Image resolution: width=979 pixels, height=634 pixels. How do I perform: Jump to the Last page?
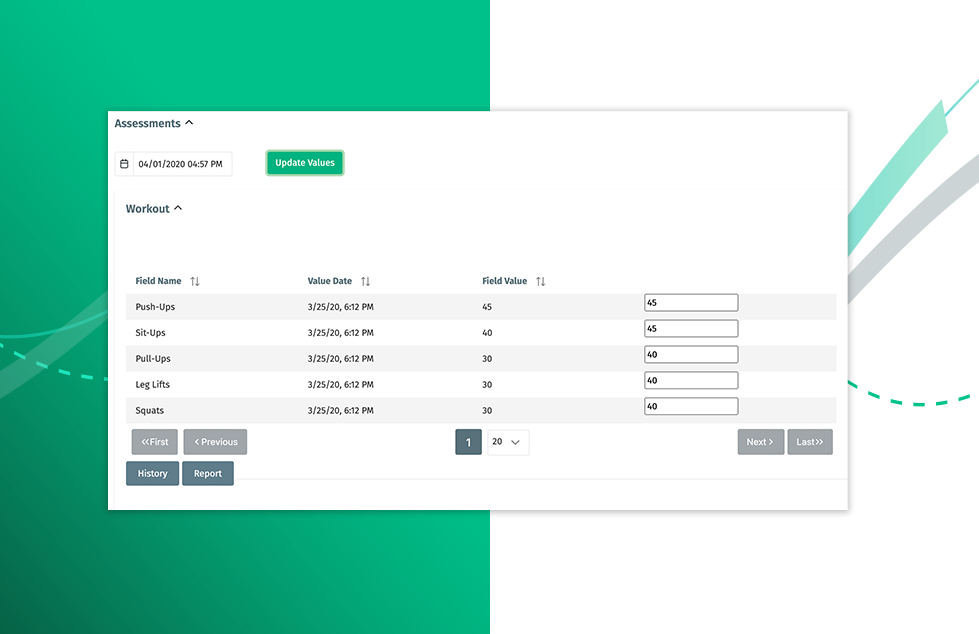[810, 442]
